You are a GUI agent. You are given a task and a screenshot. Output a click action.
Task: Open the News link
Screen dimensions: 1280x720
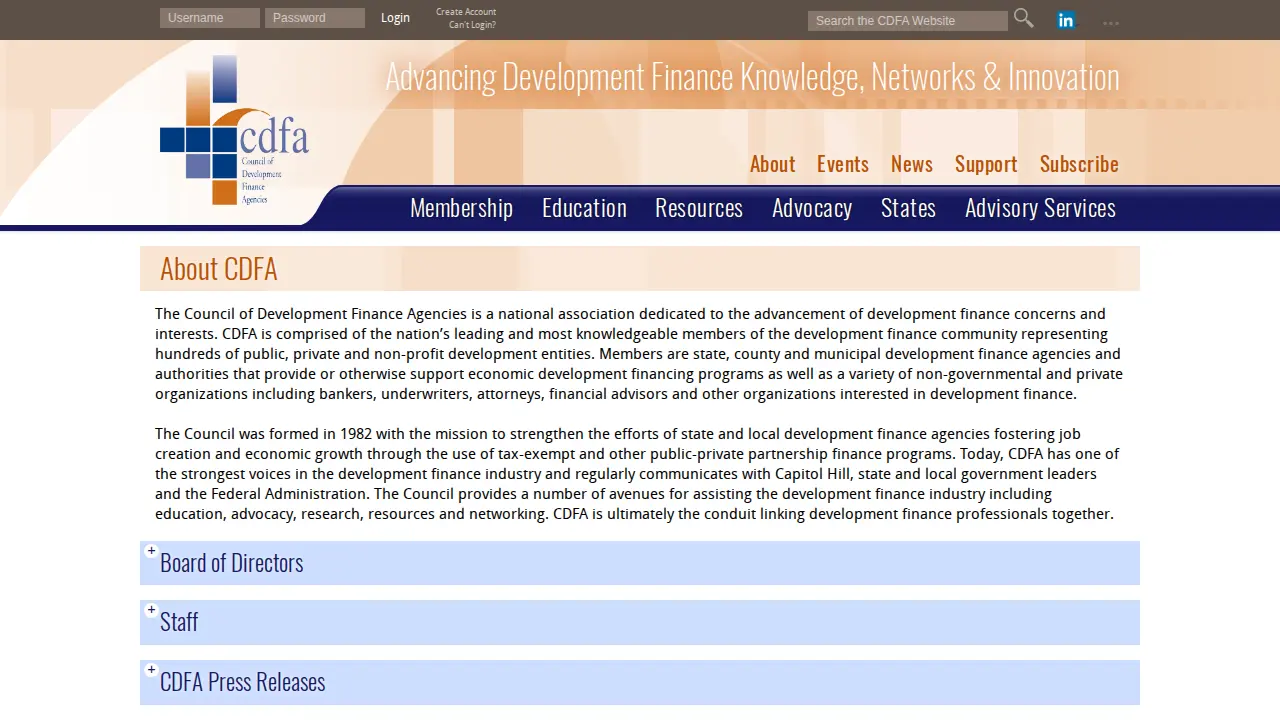tap(912, 164)
